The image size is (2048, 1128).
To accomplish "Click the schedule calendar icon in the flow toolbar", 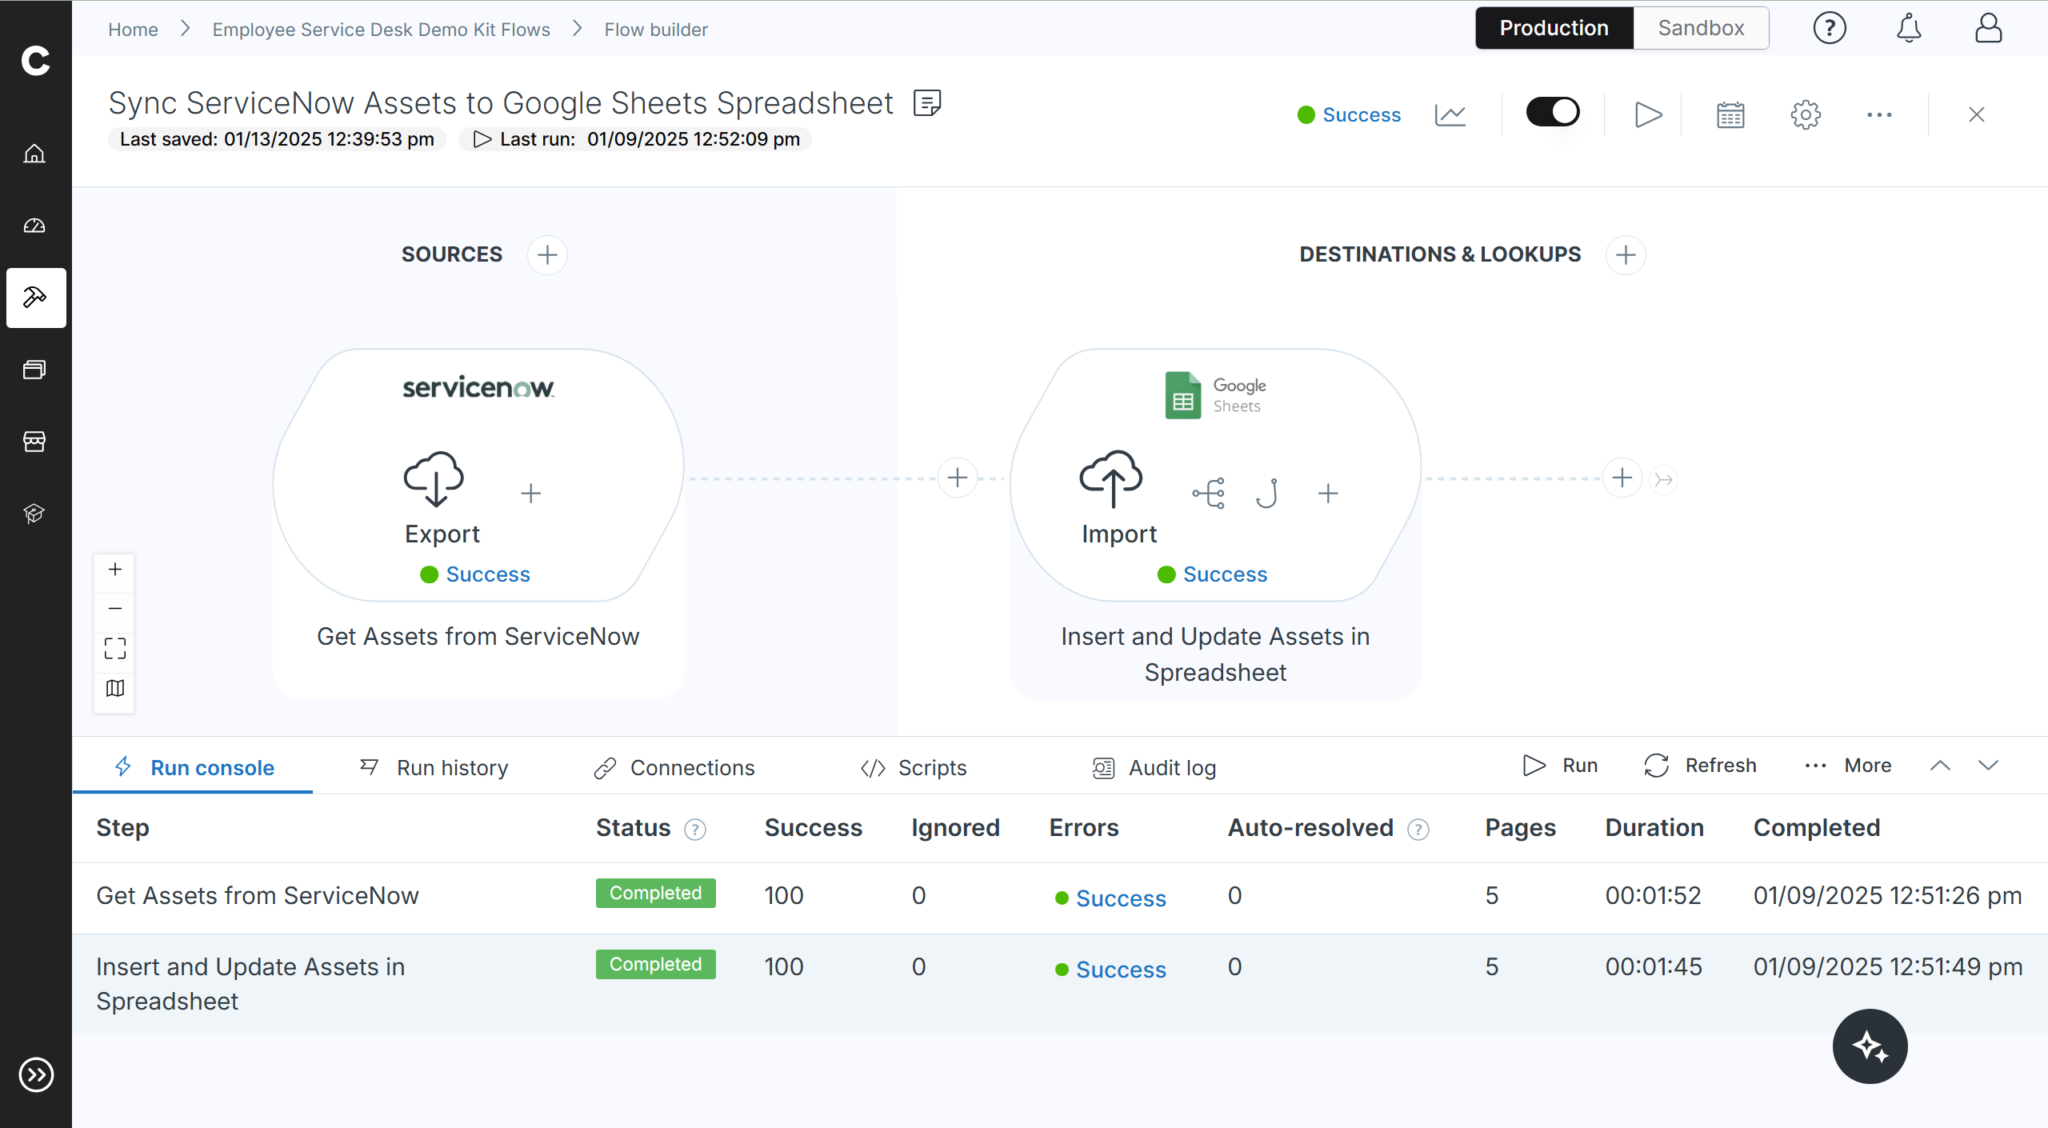I will 1729,114.
